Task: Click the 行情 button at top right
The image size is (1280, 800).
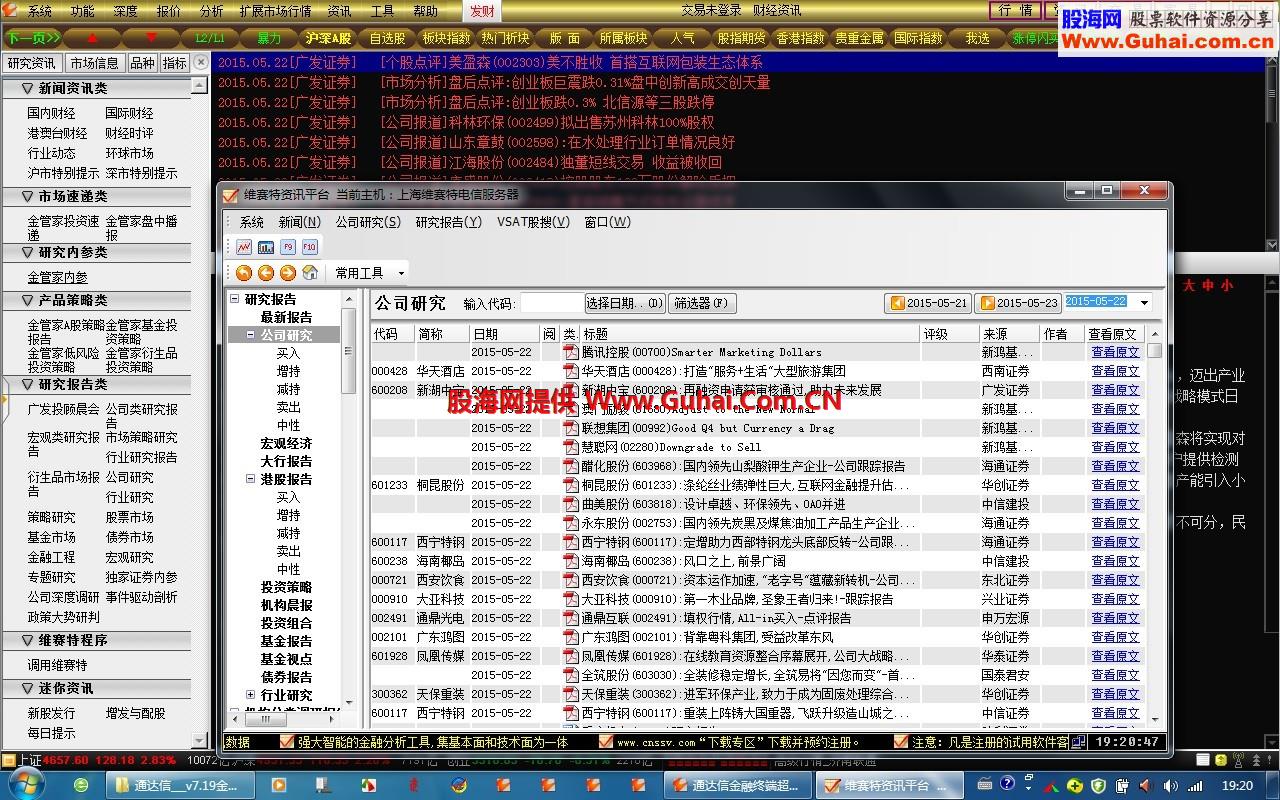Action: (x=1015, y=10)
